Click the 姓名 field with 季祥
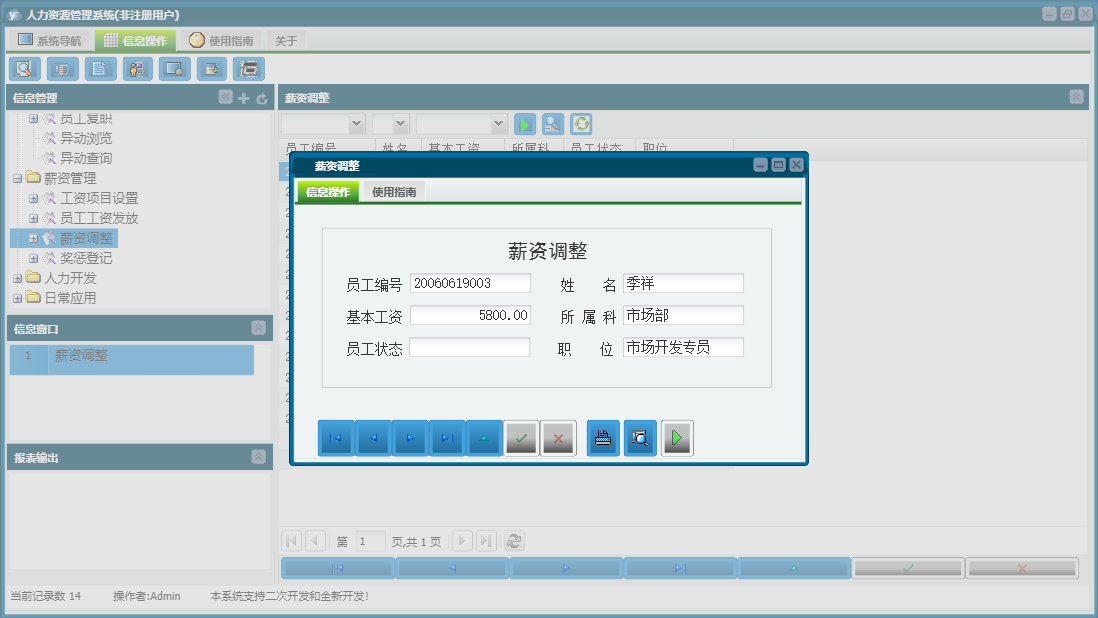The height and width of the screenshot is (618, 1098). pos(683,283)
